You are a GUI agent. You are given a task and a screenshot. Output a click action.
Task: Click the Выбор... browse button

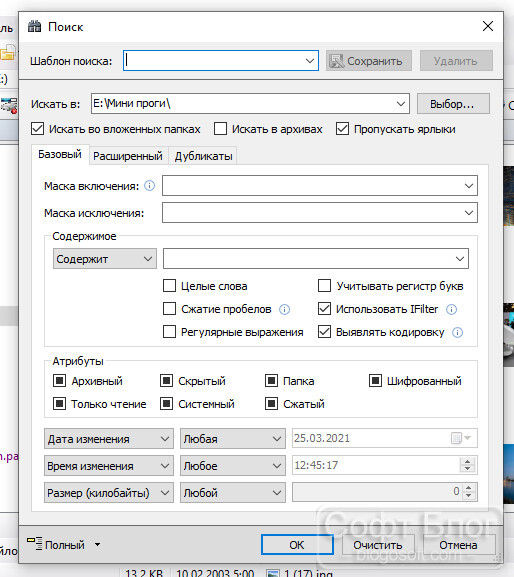453,104
